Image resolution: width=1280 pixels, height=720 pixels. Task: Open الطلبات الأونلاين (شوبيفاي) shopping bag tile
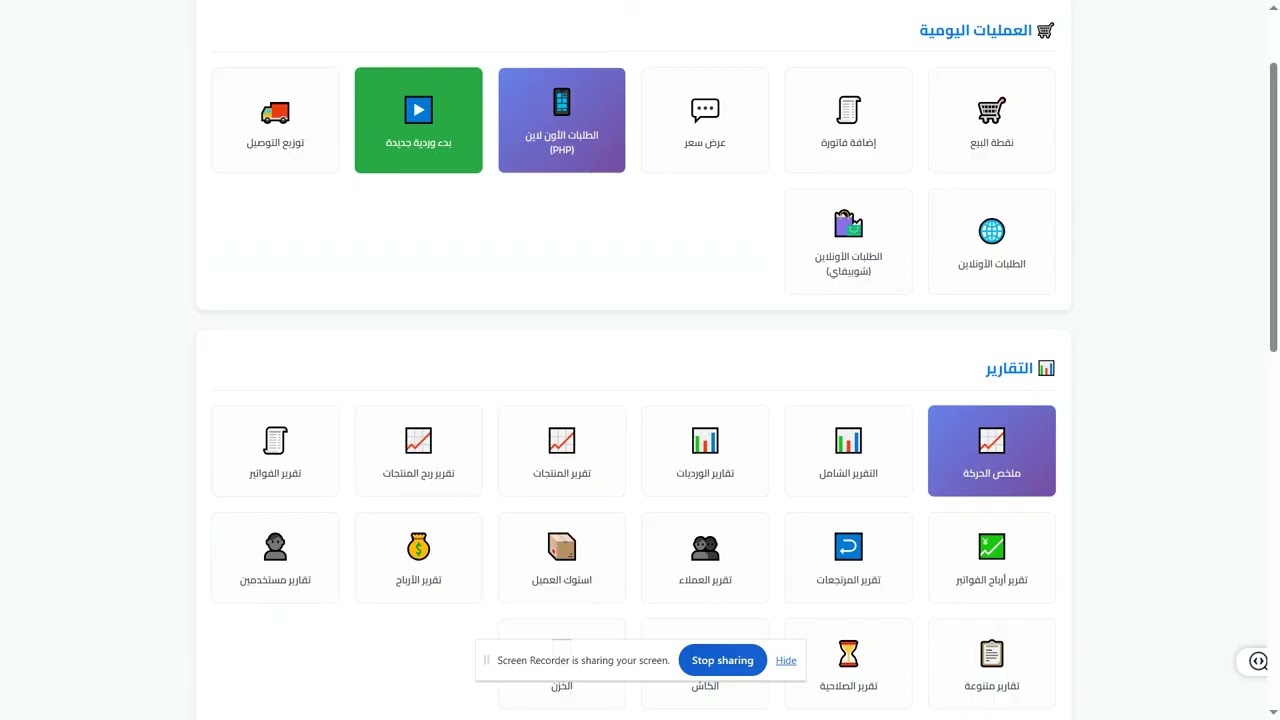point(848,242)
